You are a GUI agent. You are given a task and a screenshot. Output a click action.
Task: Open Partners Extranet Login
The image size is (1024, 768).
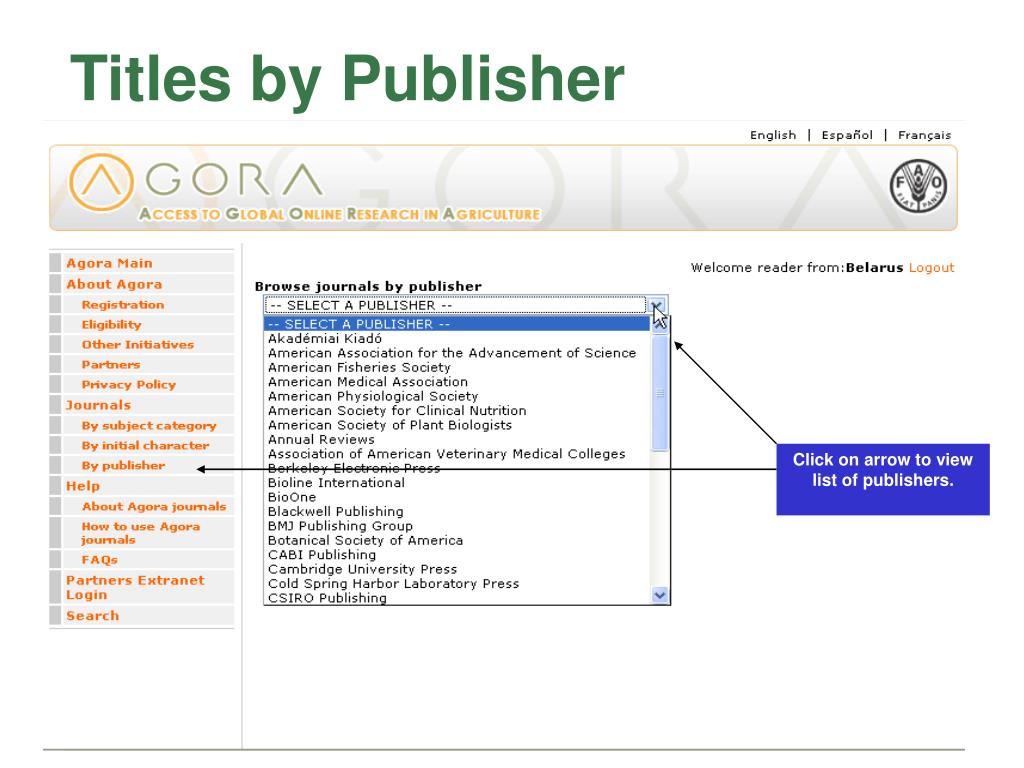pos(135,588)
